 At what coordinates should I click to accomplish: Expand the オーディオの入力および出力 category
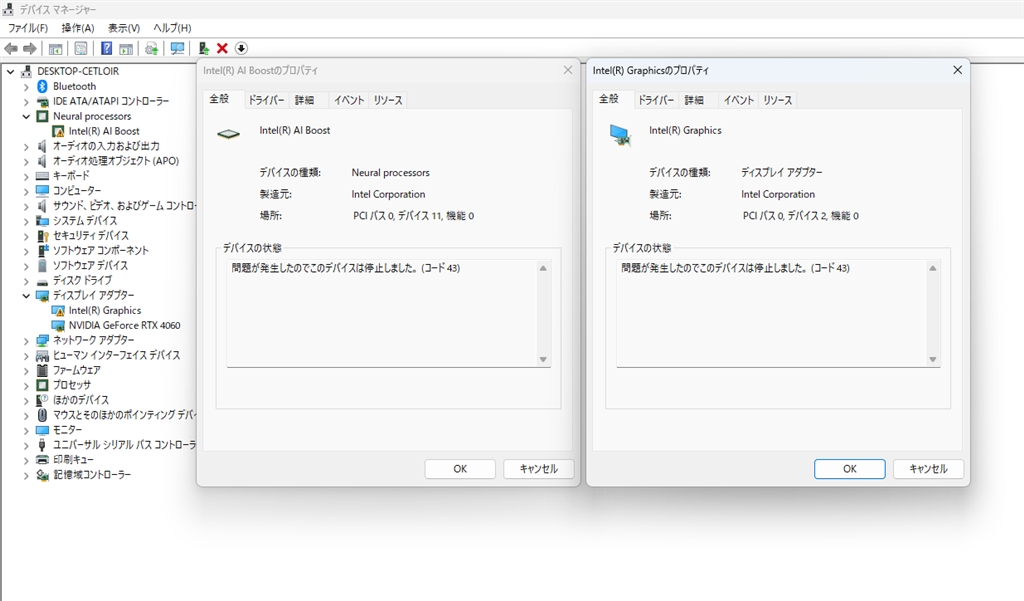pos(26,146)
